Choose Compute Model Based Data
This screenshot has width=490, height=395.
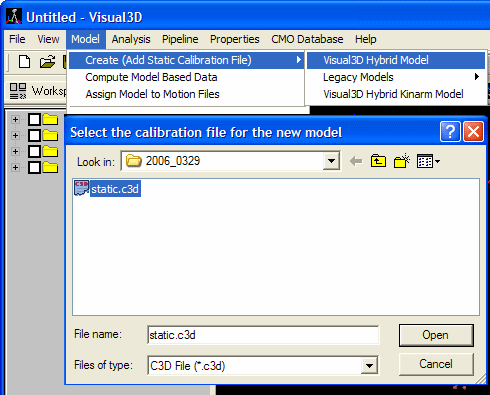pyautogui.click(x=187, y=77)
